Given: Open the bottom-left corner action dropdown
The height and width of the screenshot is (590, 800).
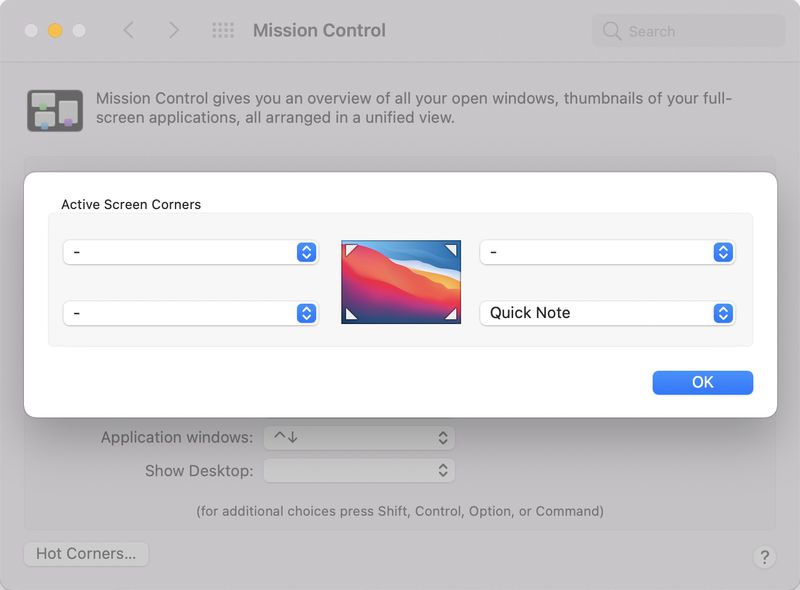Looking at the screenshot, I should click(190, 313).
